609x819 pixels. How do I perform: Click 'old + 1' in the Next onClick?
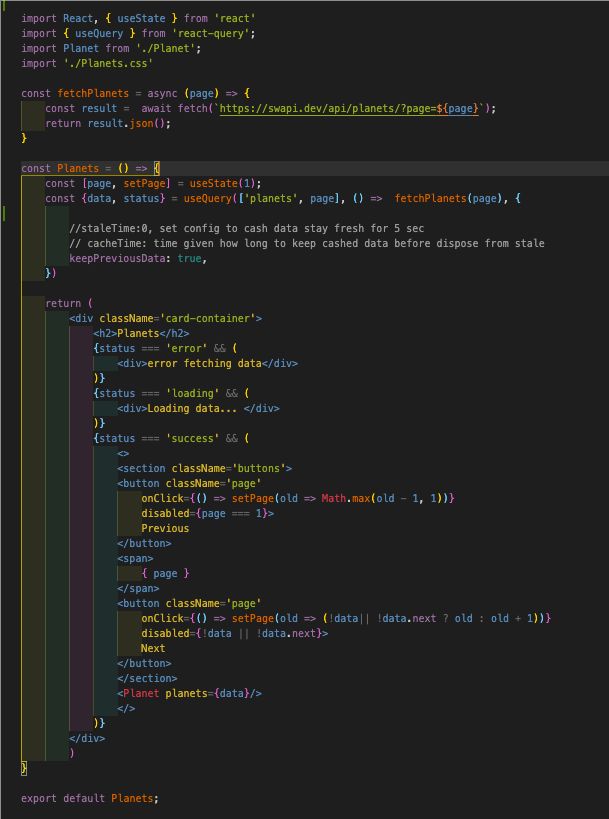(511, 618)
